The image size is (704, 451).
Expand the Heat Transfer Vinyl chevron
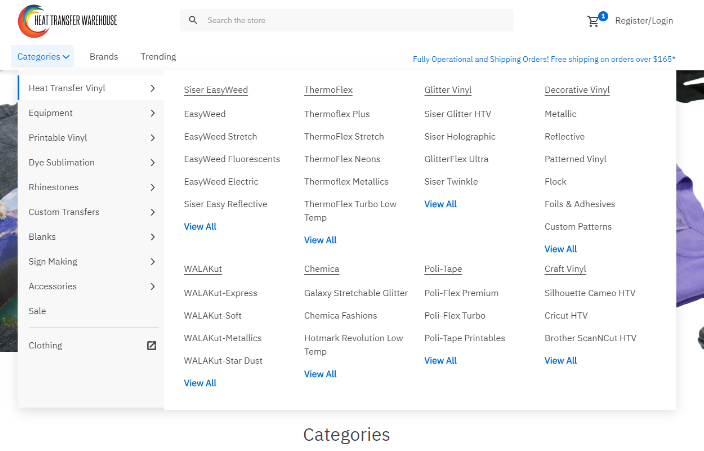153,88
